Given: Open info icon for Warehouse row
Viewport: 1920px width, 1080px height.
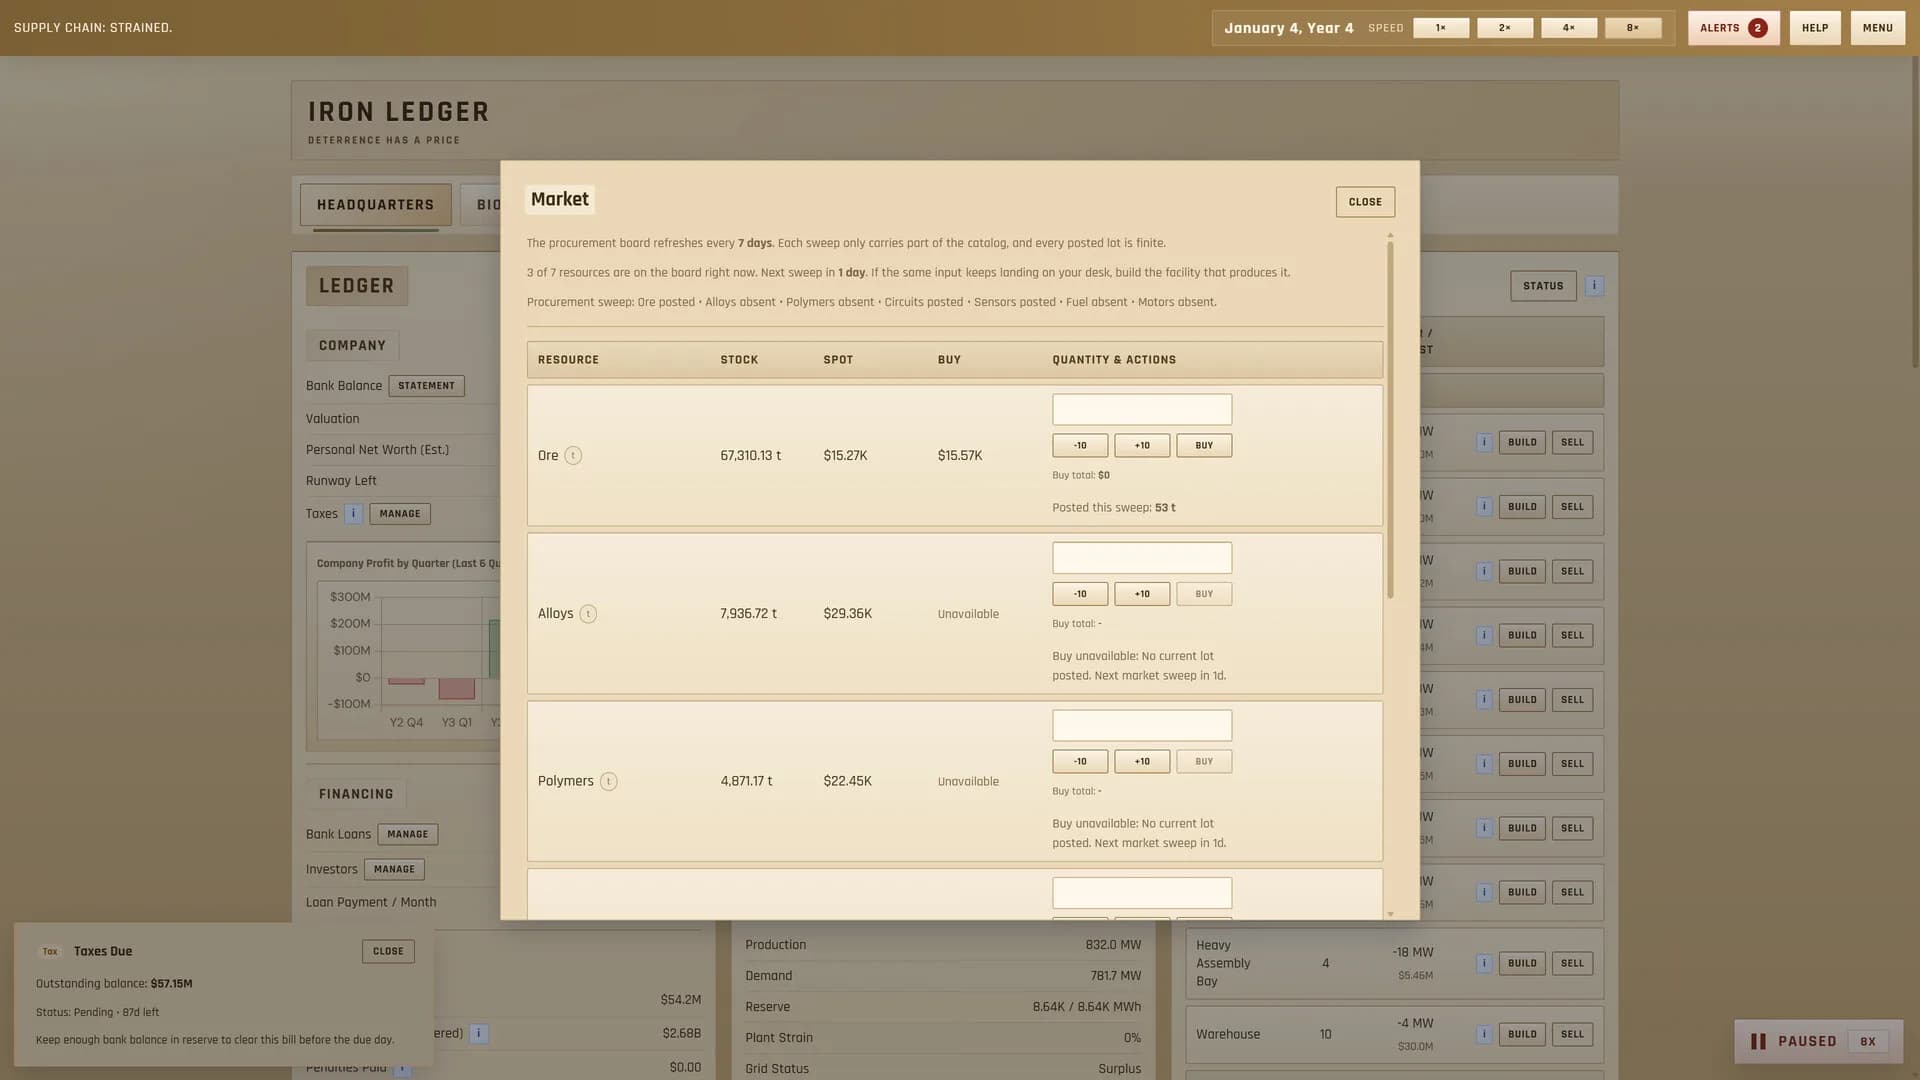Looking at the screenshot, I should point(1484,1035).
